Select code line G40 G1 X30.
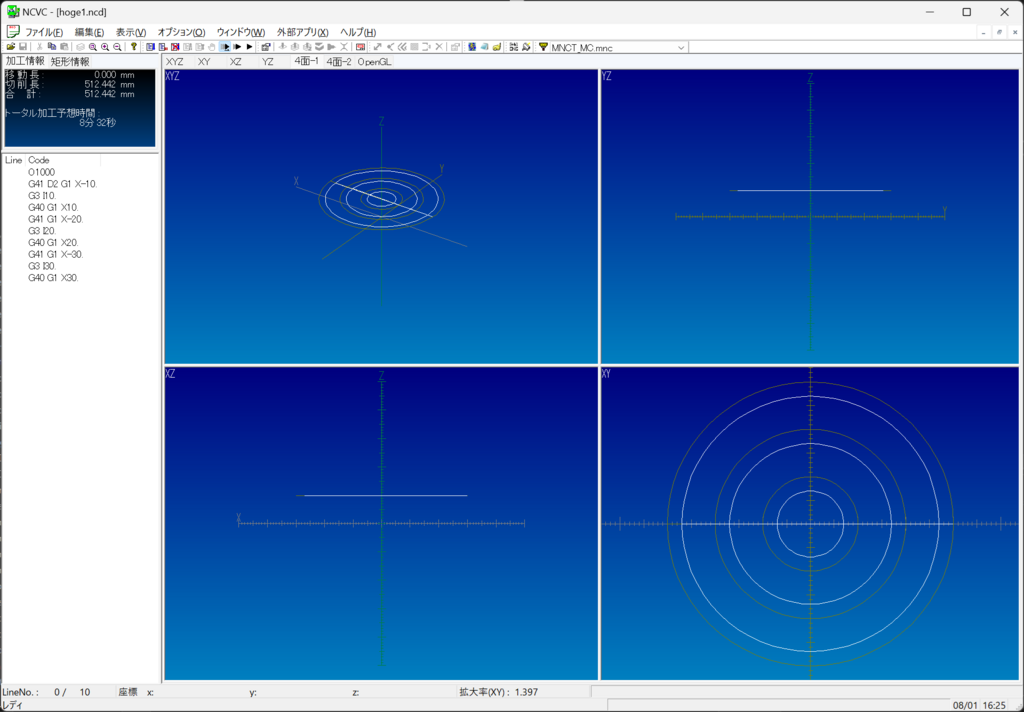This screenshot has height=712, width=1024. click(x=54, y=278)
